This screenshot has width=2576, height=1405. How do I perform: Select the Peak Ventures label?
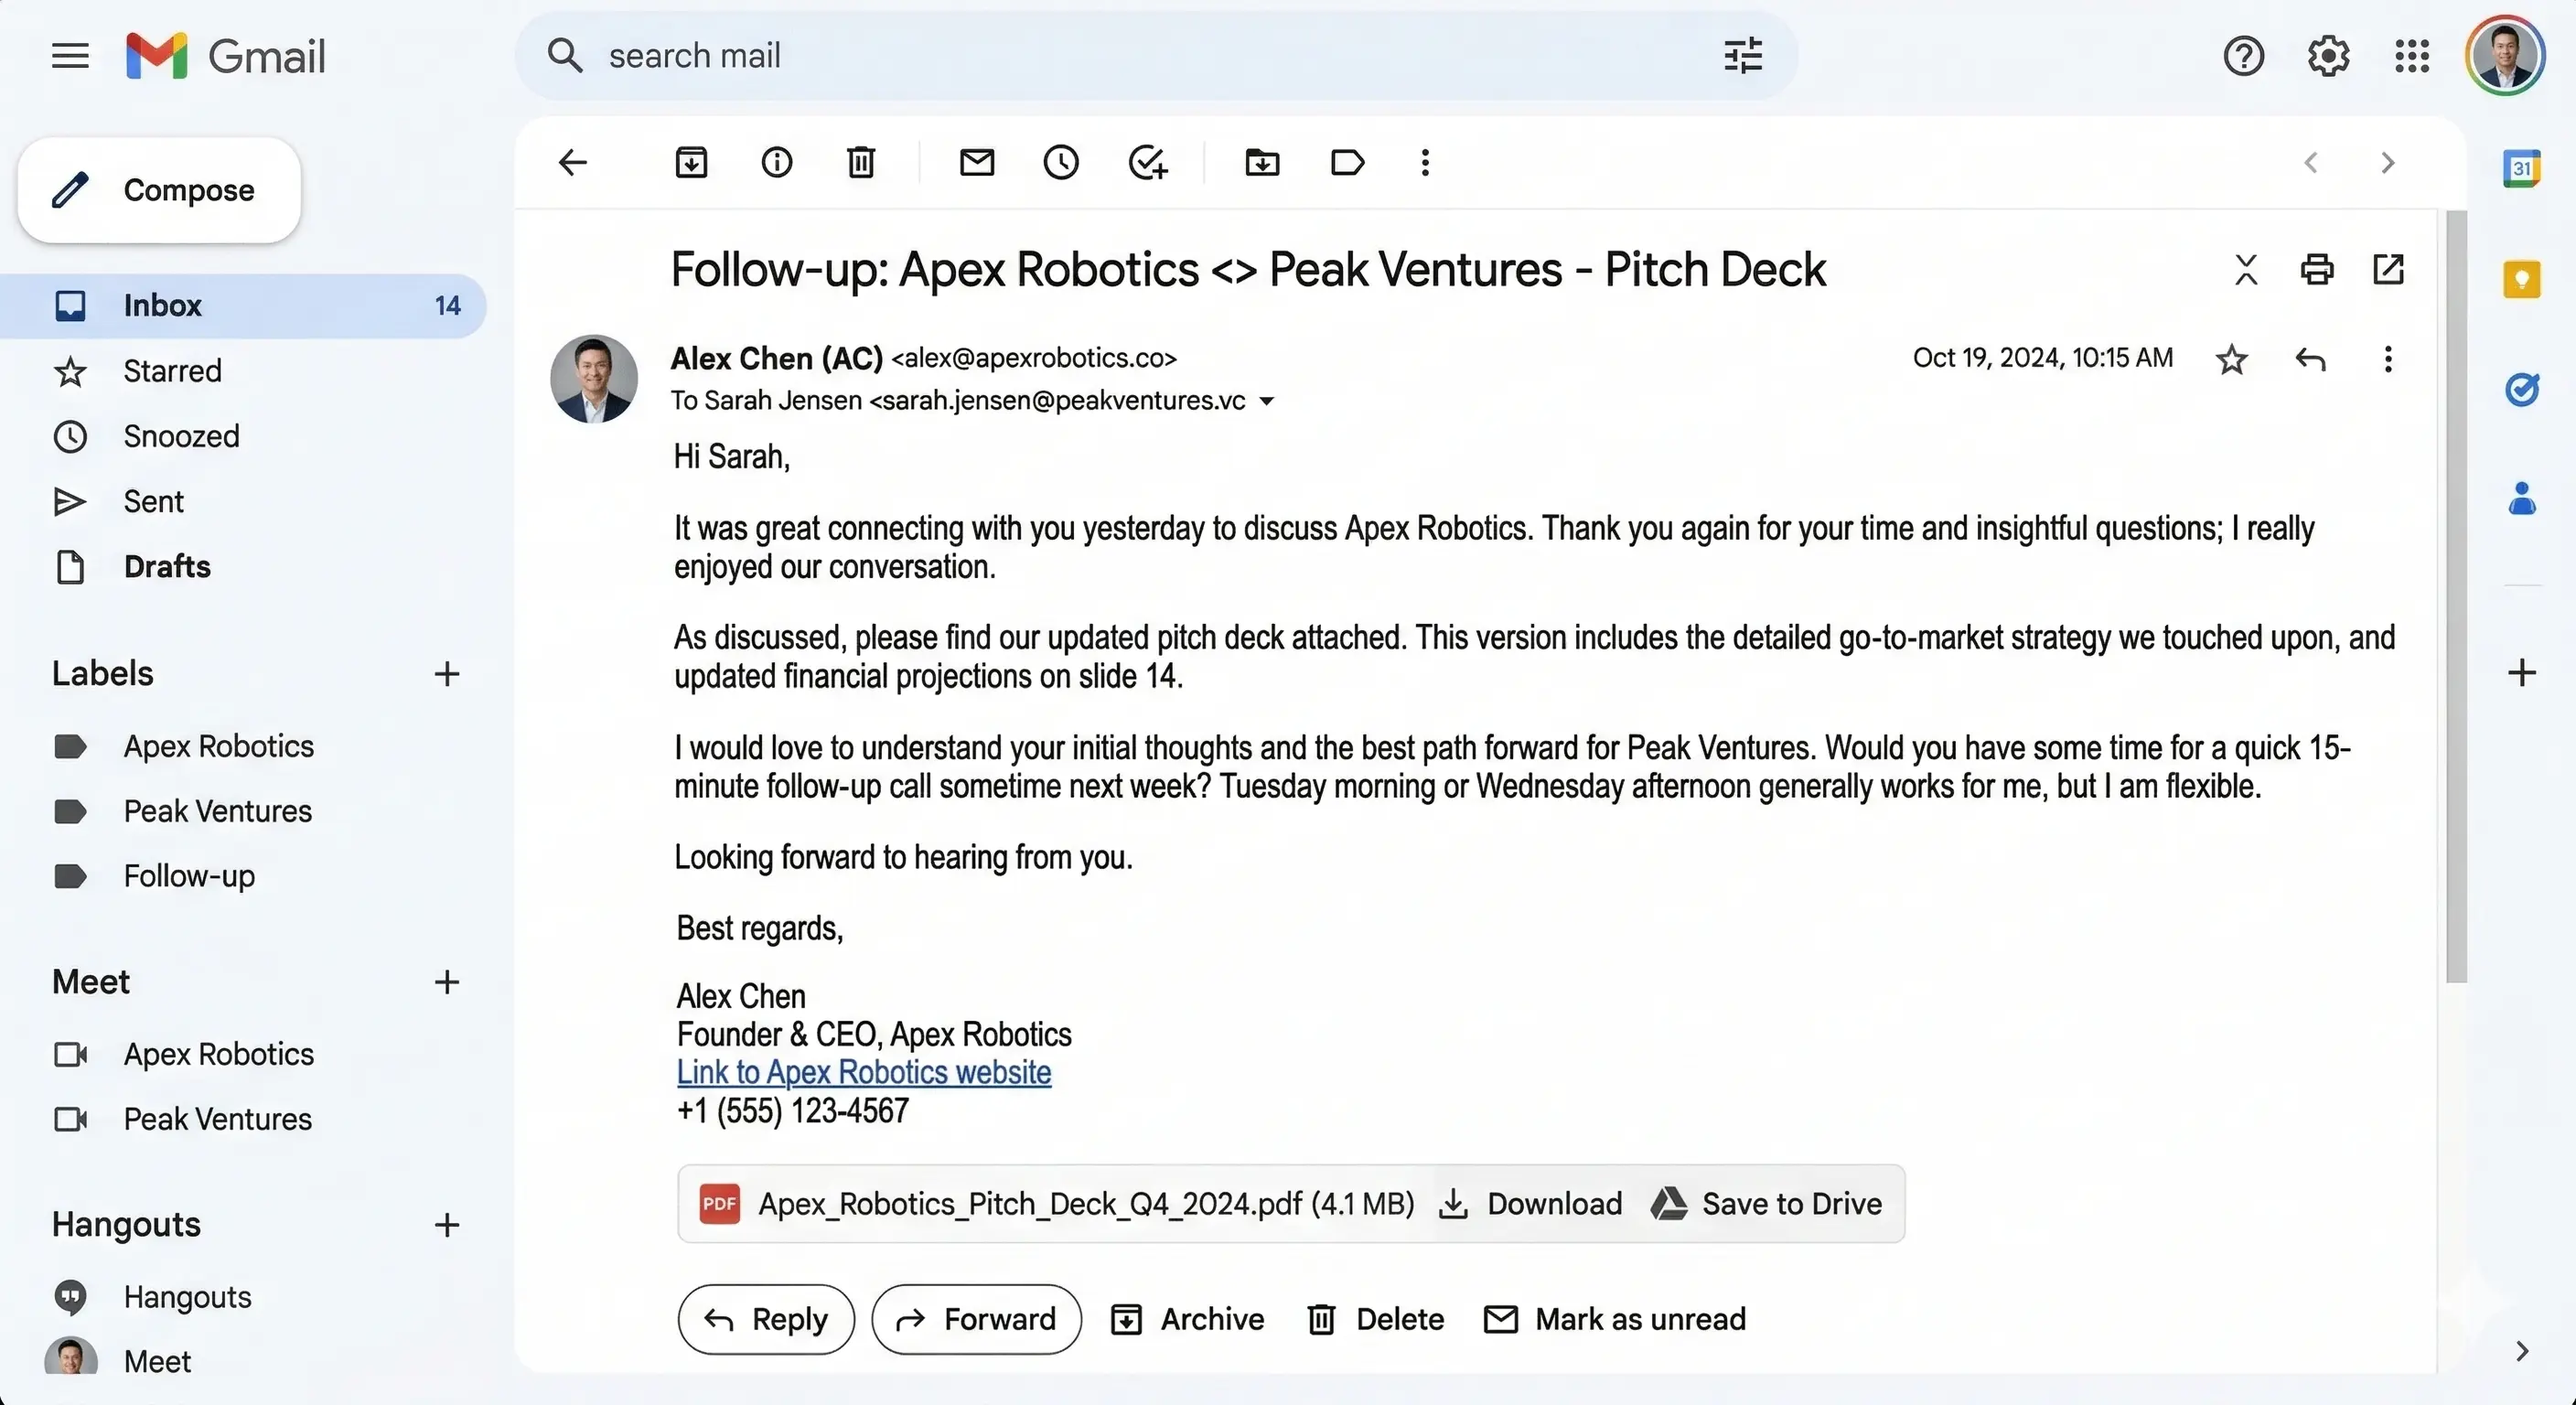[x=217, y=811]
